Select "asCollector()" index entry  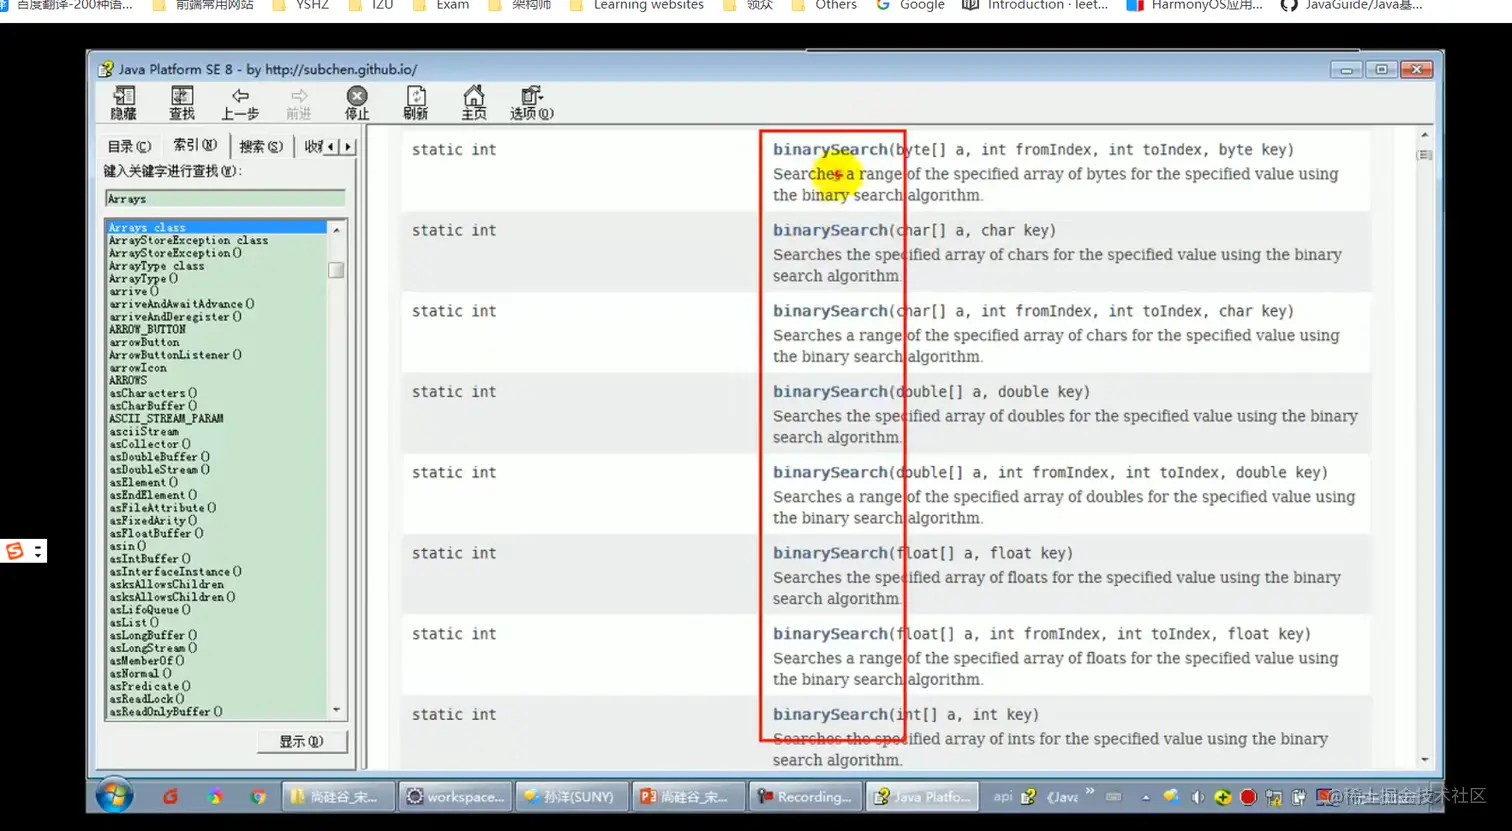click(150, 444)
